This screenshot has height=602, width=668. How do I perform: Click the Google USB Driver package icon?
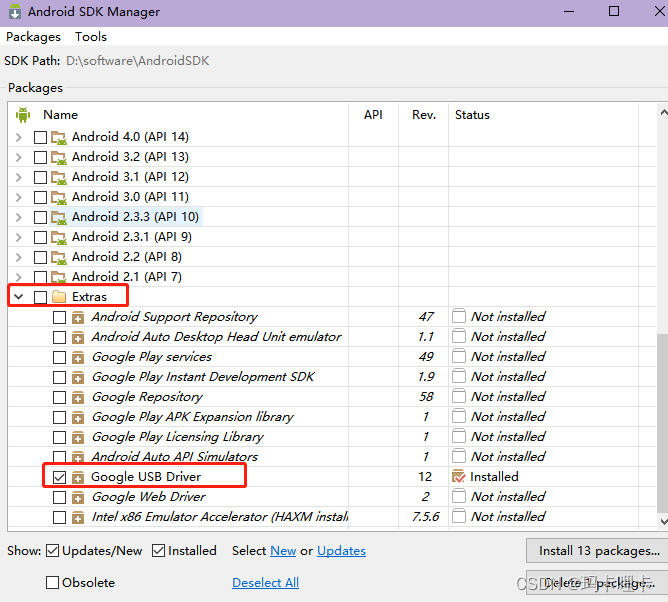[78, 478]
